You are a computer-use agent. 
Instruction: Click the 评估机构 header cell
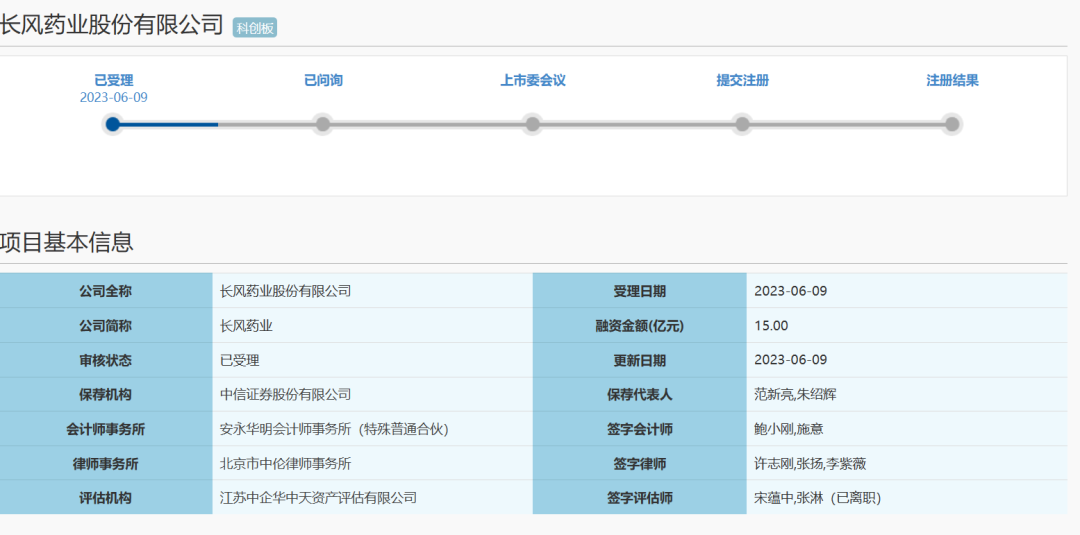click(106, 498)
